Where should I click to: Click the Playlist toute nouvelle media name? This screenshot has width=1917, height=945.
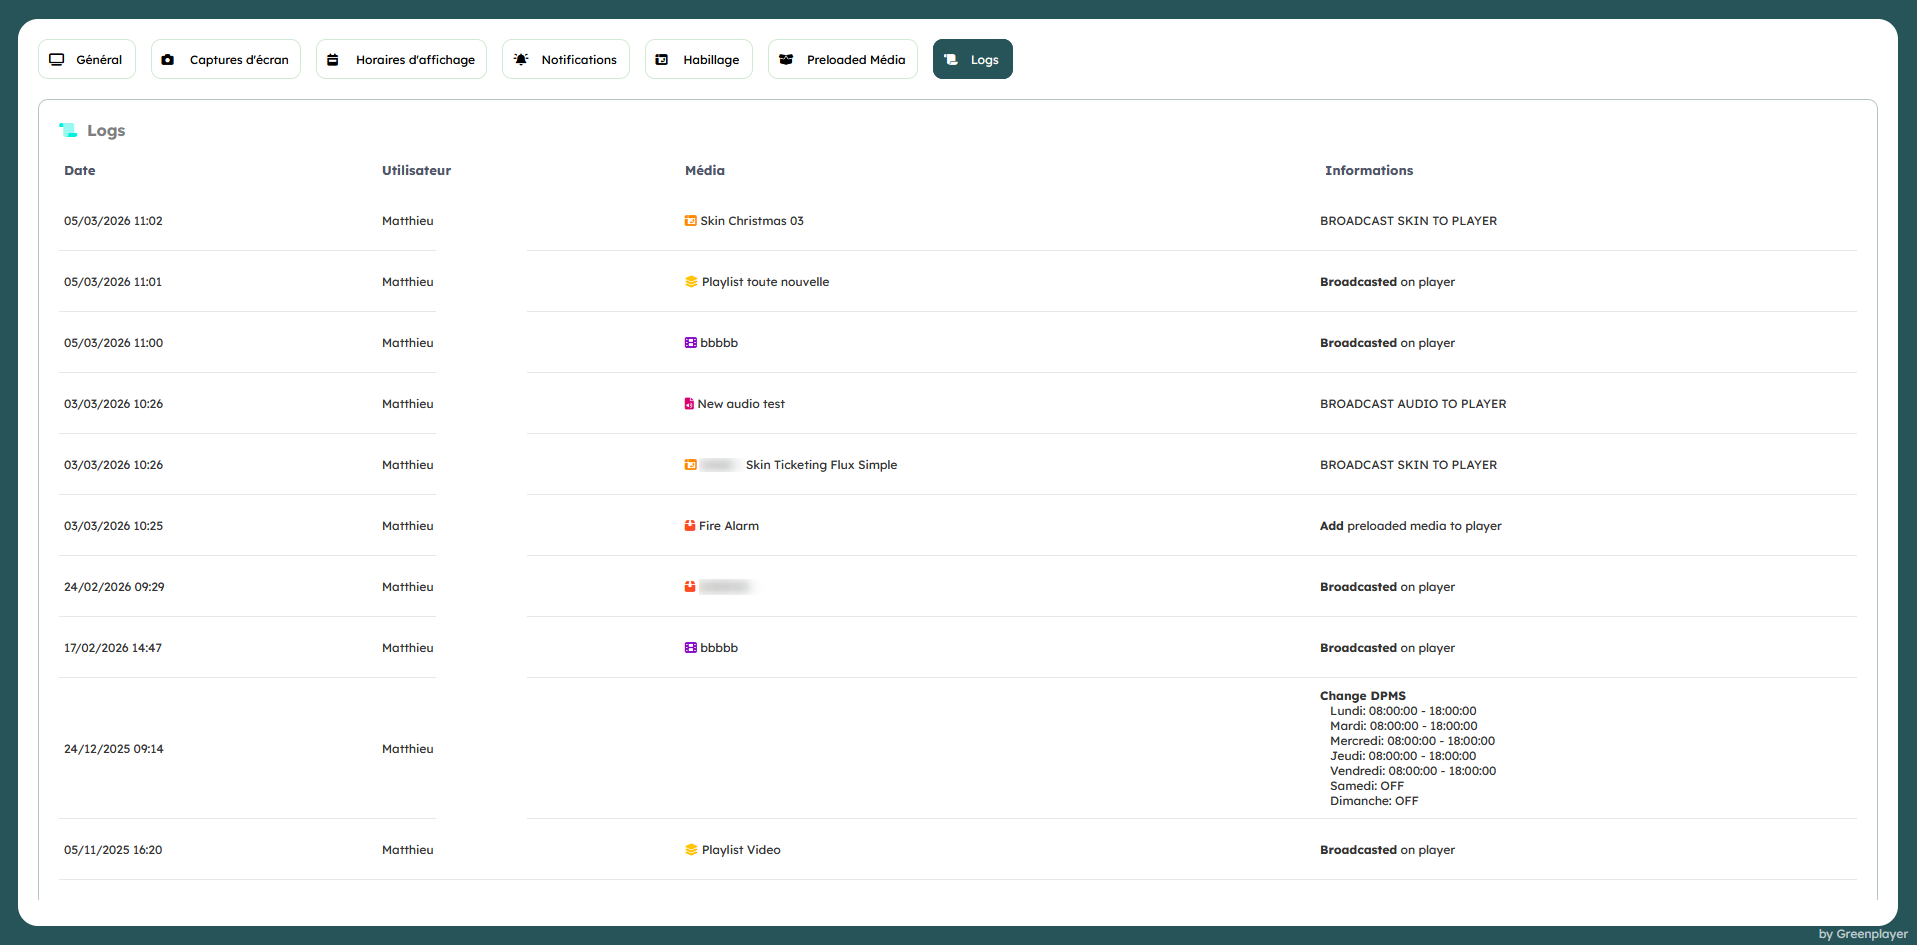[x=765, y=282]
